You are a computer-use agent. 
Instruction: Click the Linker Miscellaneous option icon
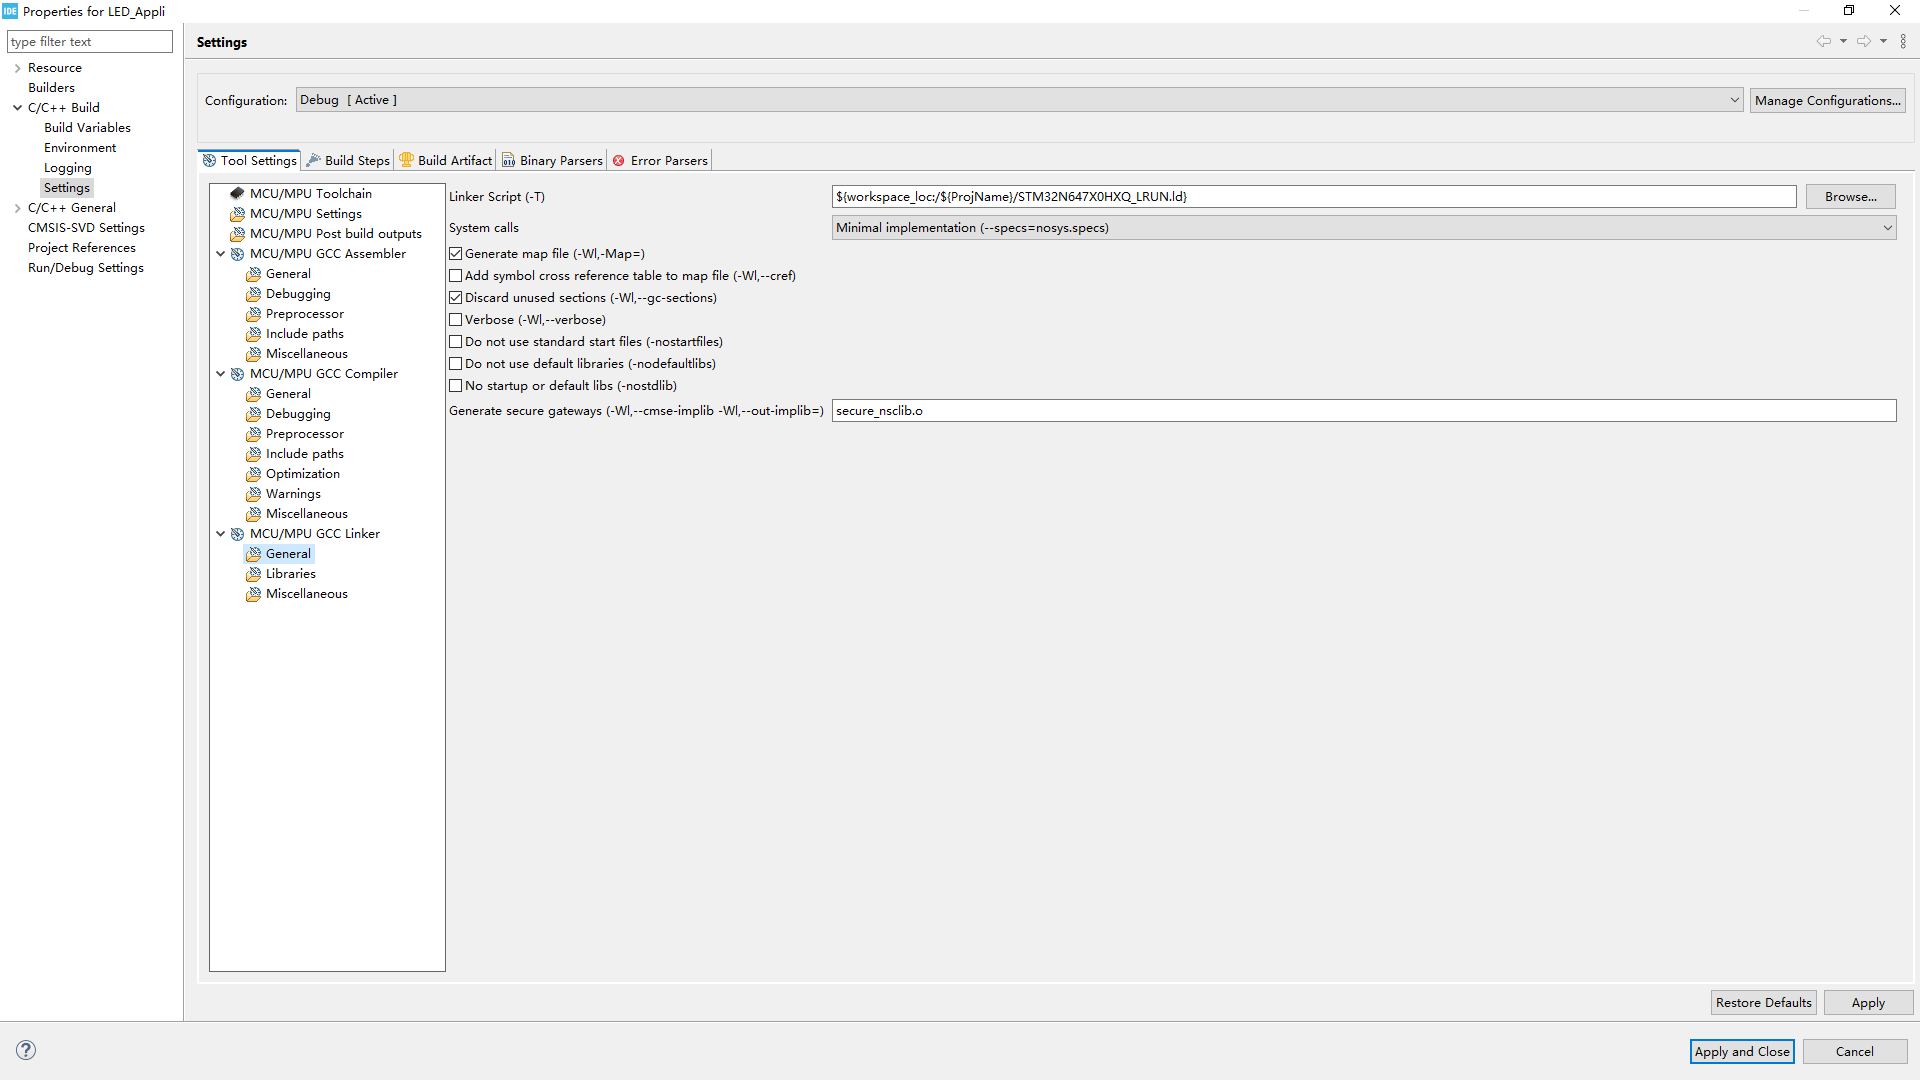click(x=253, y=594)
